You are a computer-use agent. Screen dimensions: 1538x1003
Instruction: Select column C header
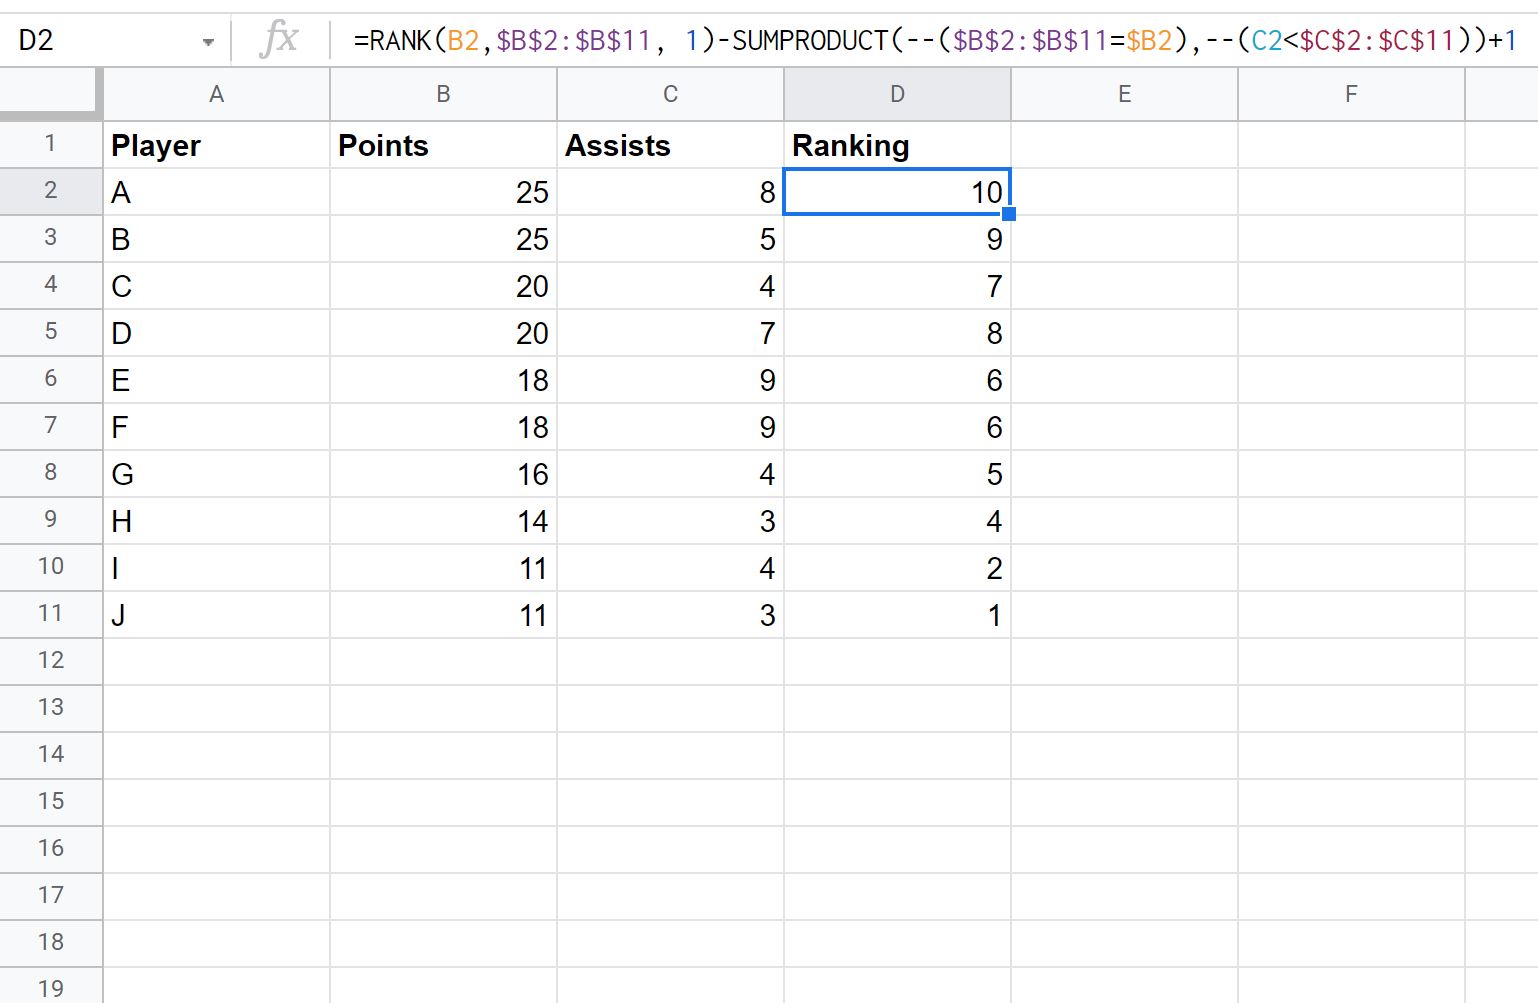[x=670, y=94]
